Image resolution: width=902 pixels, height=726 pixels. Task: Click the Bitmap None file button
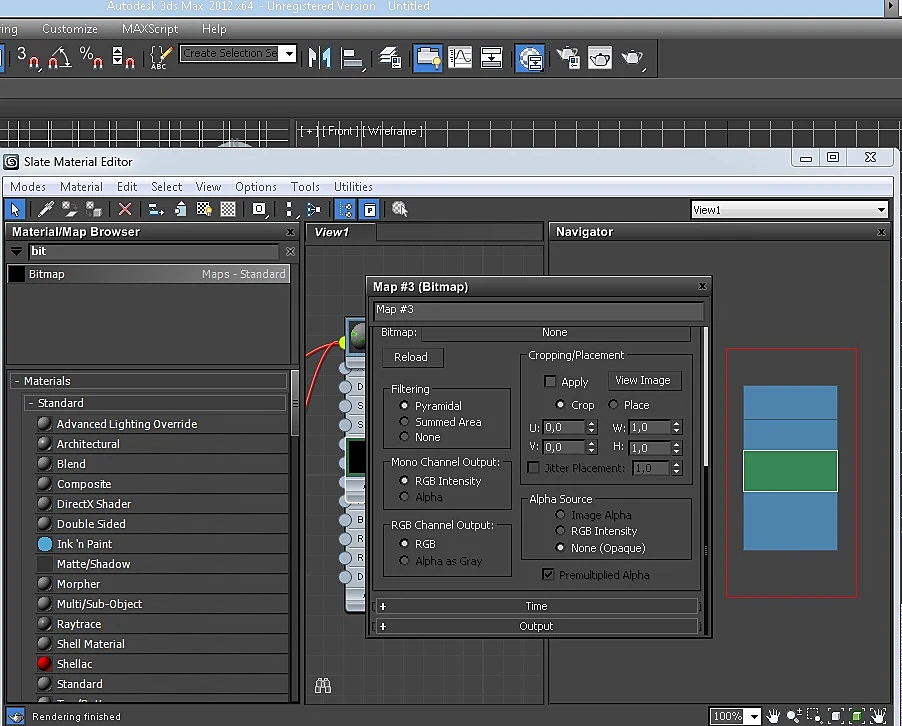[x=555, y=332]
